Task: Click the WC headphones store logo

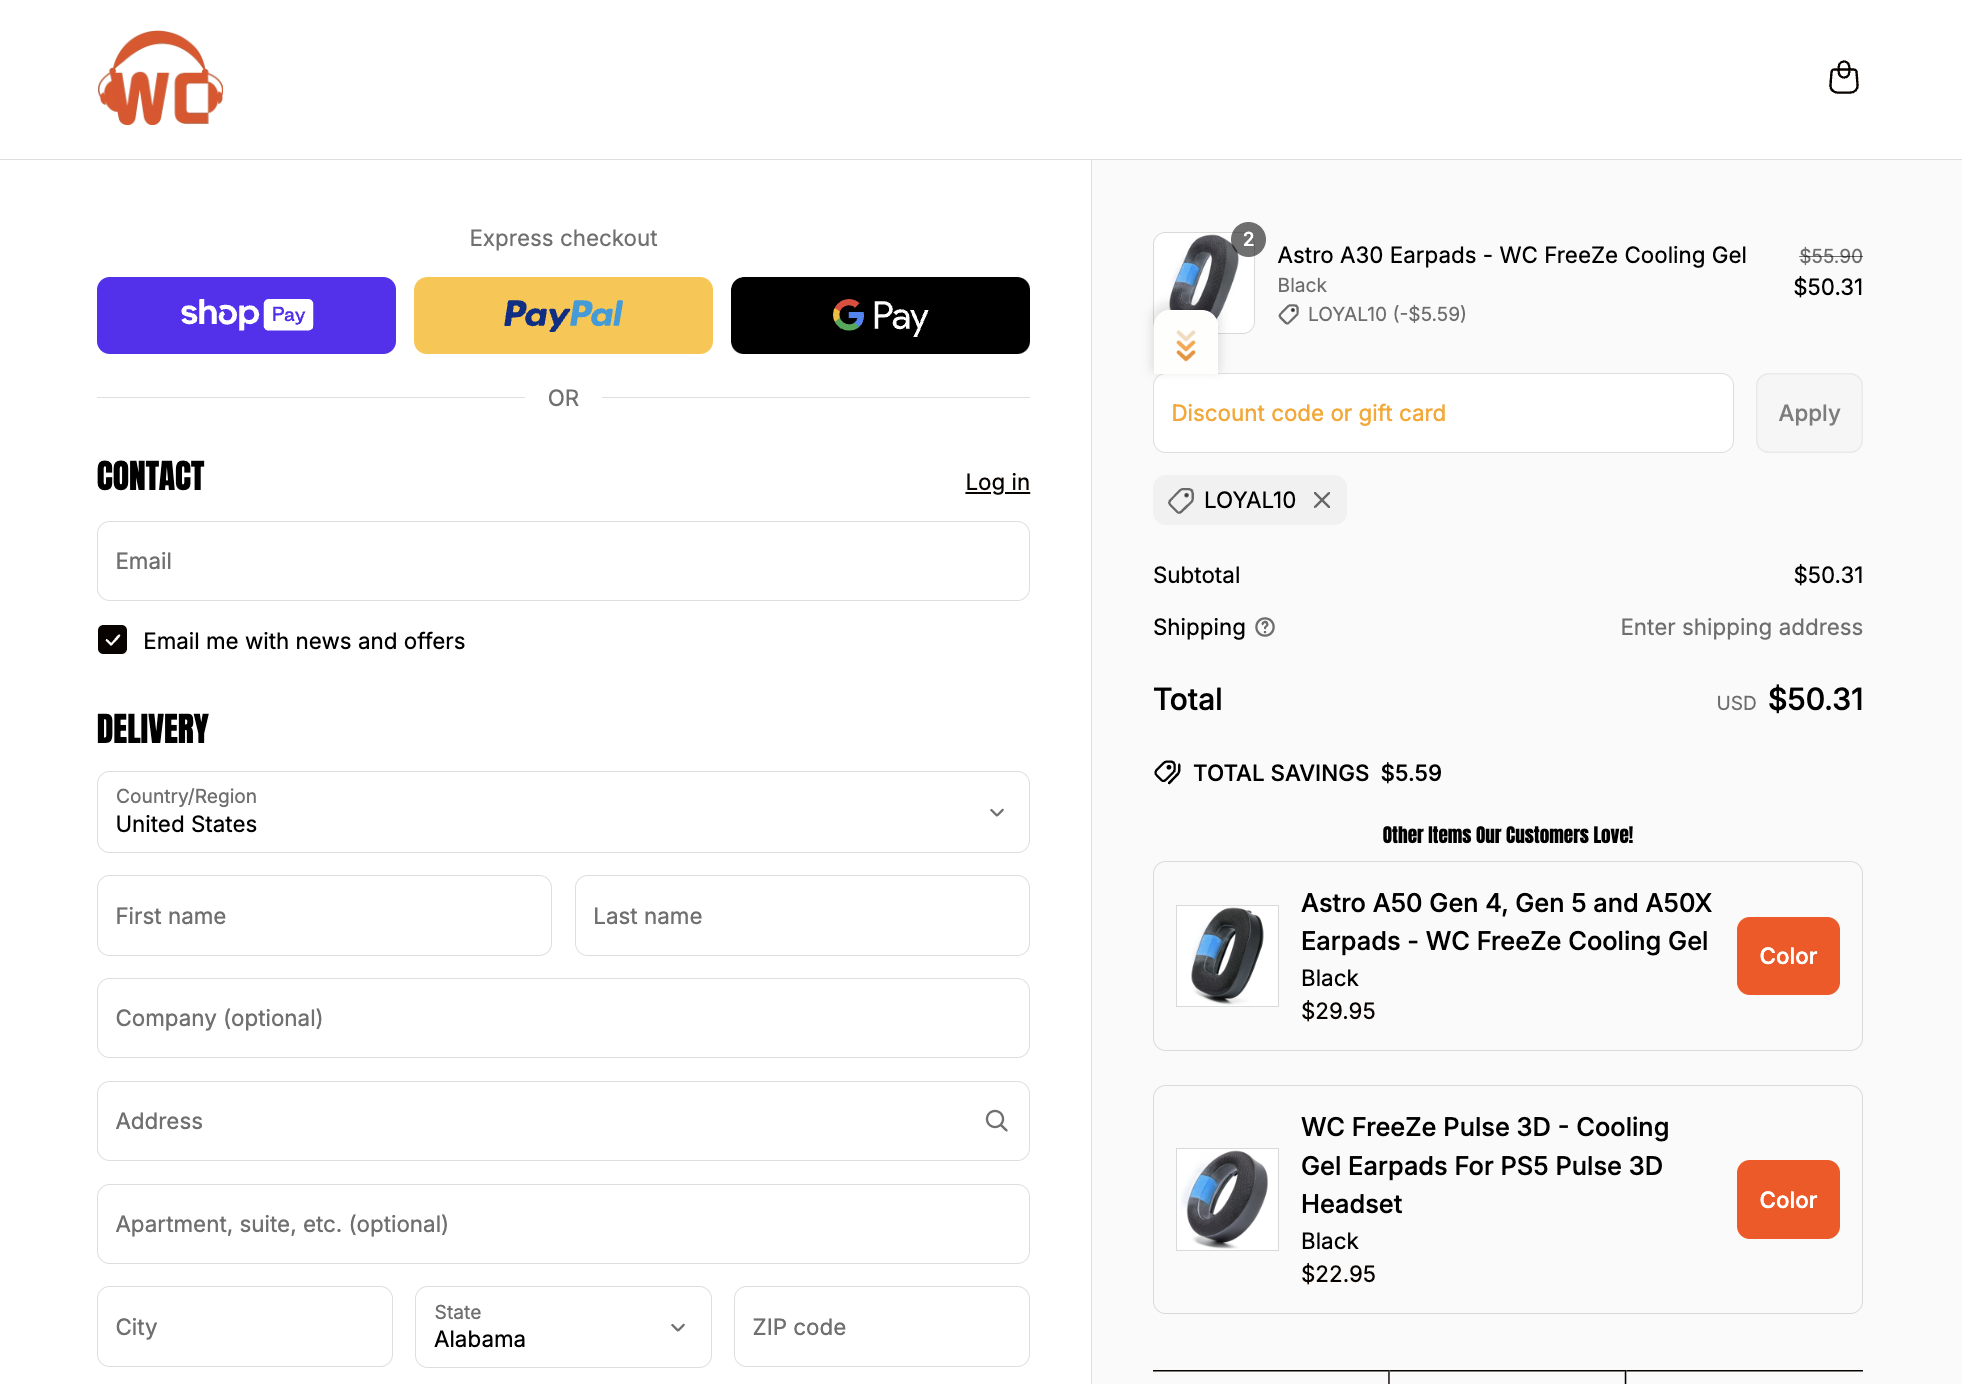Action: 160,79
